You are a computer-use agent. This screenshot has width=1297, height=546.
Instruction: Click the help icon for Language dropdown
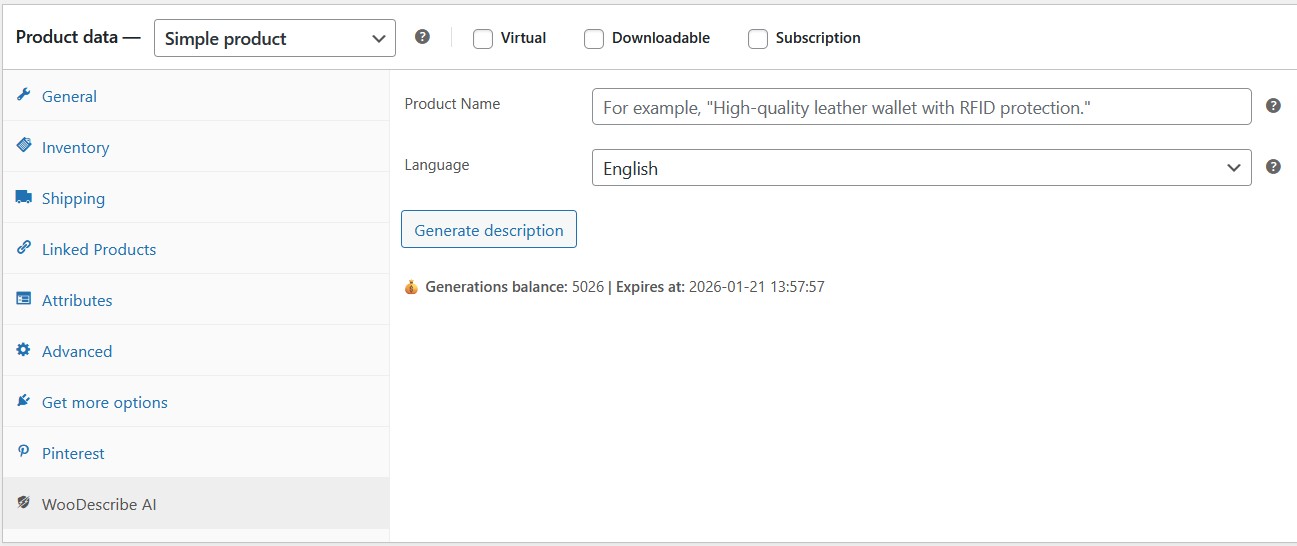tap(1273, 167)
